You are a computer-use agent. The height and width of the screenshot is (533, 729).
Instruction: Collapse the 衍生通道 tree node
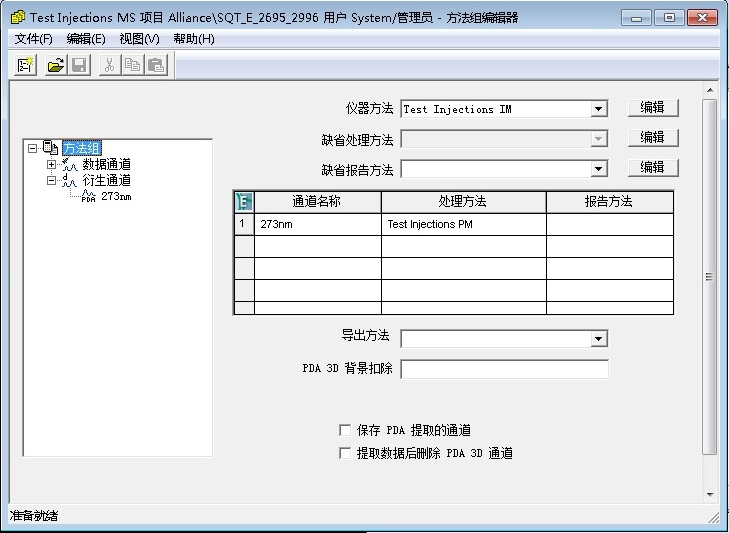coord(52,180)
